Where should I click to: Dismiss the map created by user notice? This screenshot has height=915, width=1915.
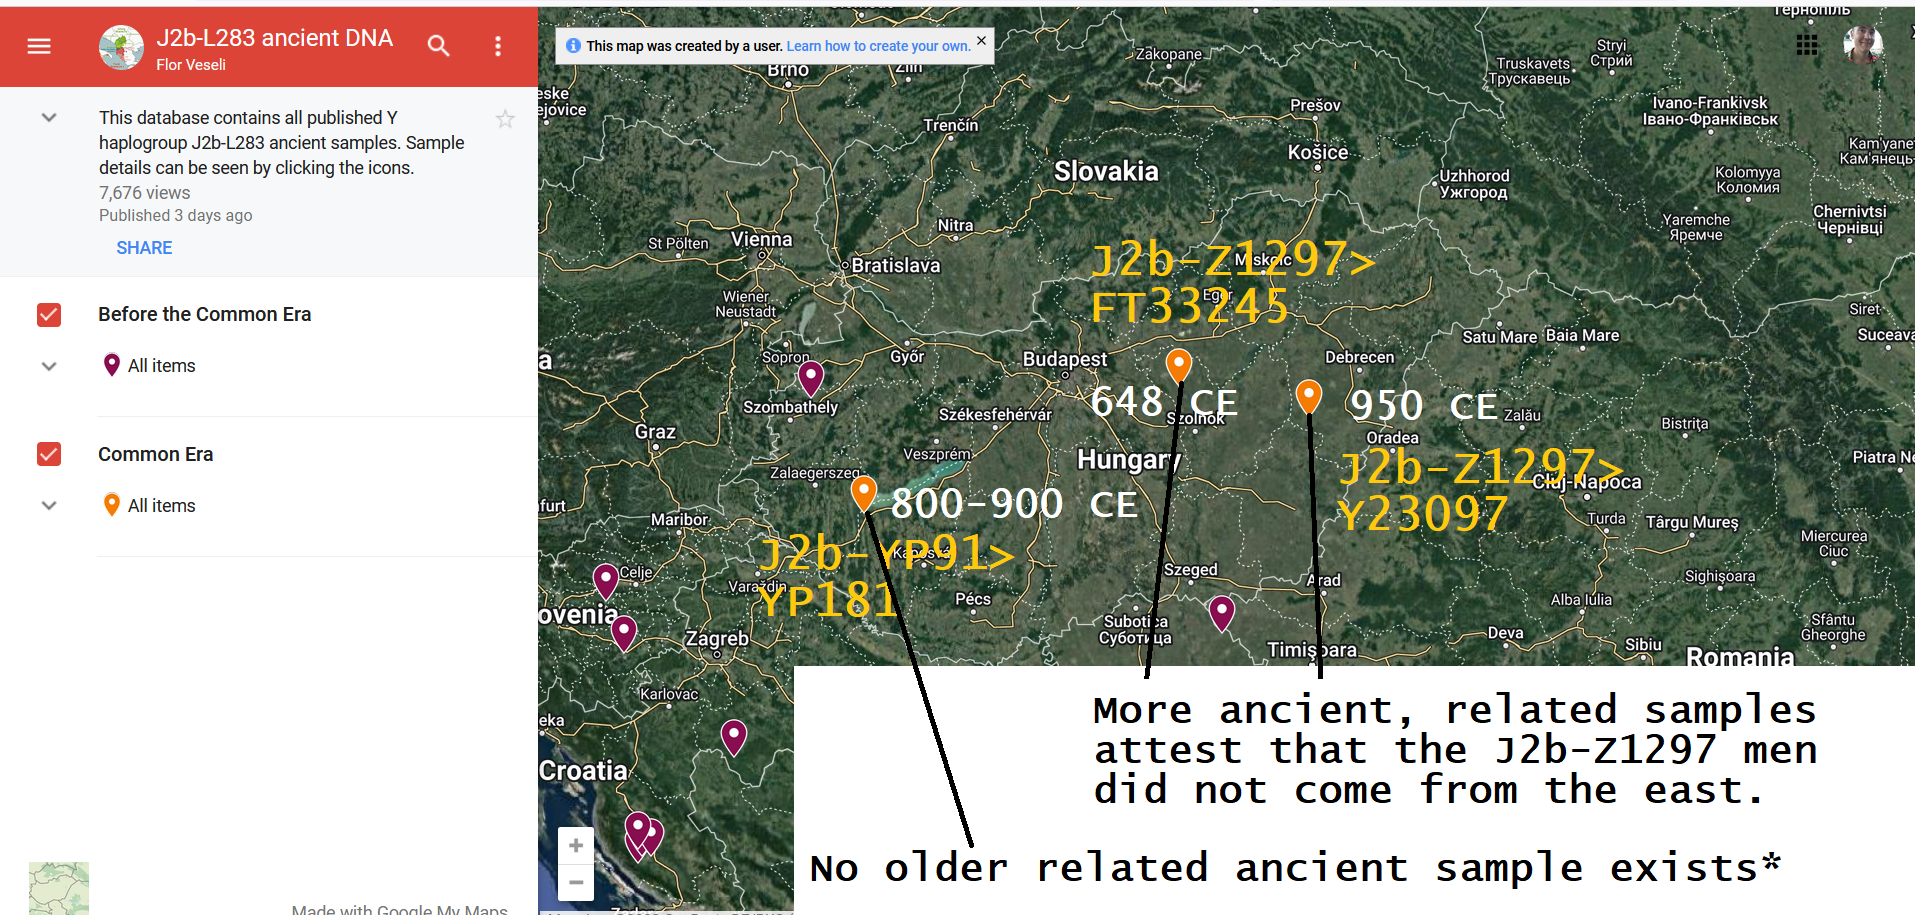pos(981,41)
